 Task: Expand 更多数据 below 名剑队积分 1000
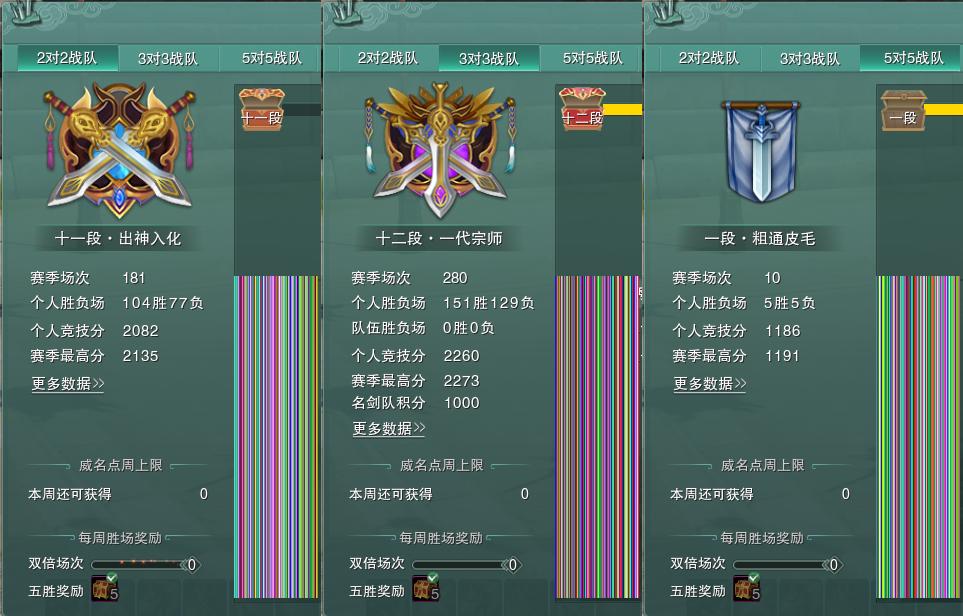(389, 428)
